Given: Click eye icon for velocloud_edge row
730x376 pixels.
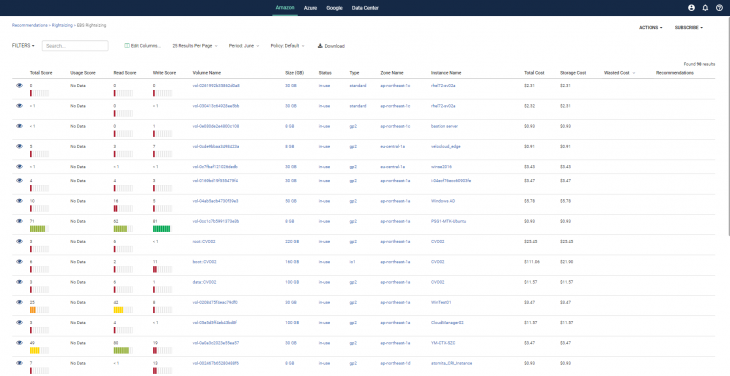Looking at the screenshot, I should pyautogui.click(x=19, y=146).
